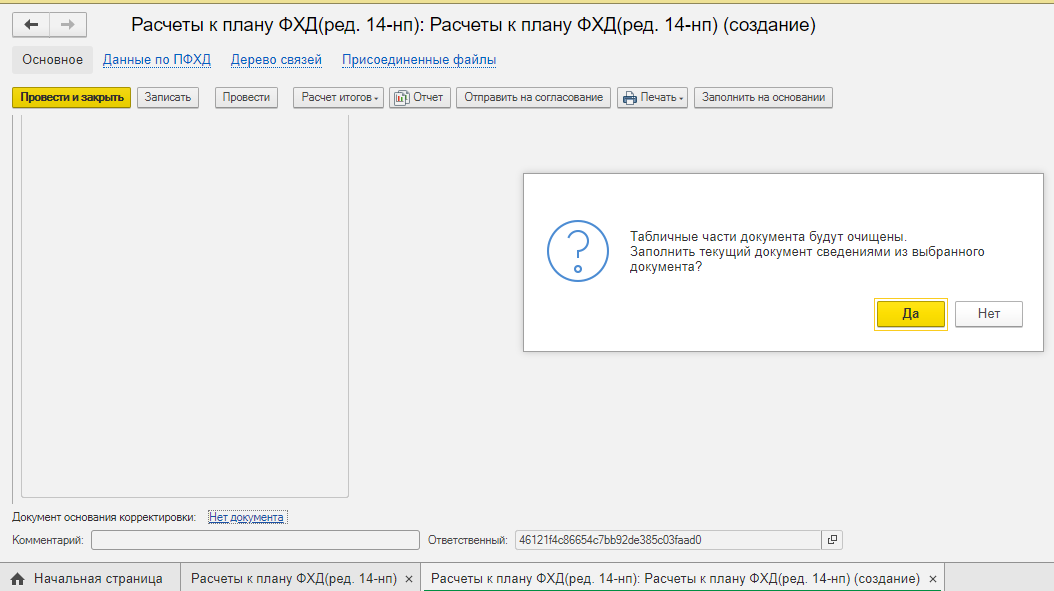Image resolution: width=1054 pixels, height=591 pixels.
Task: Open the Нет документа link
Action: (x=247, y=517)
